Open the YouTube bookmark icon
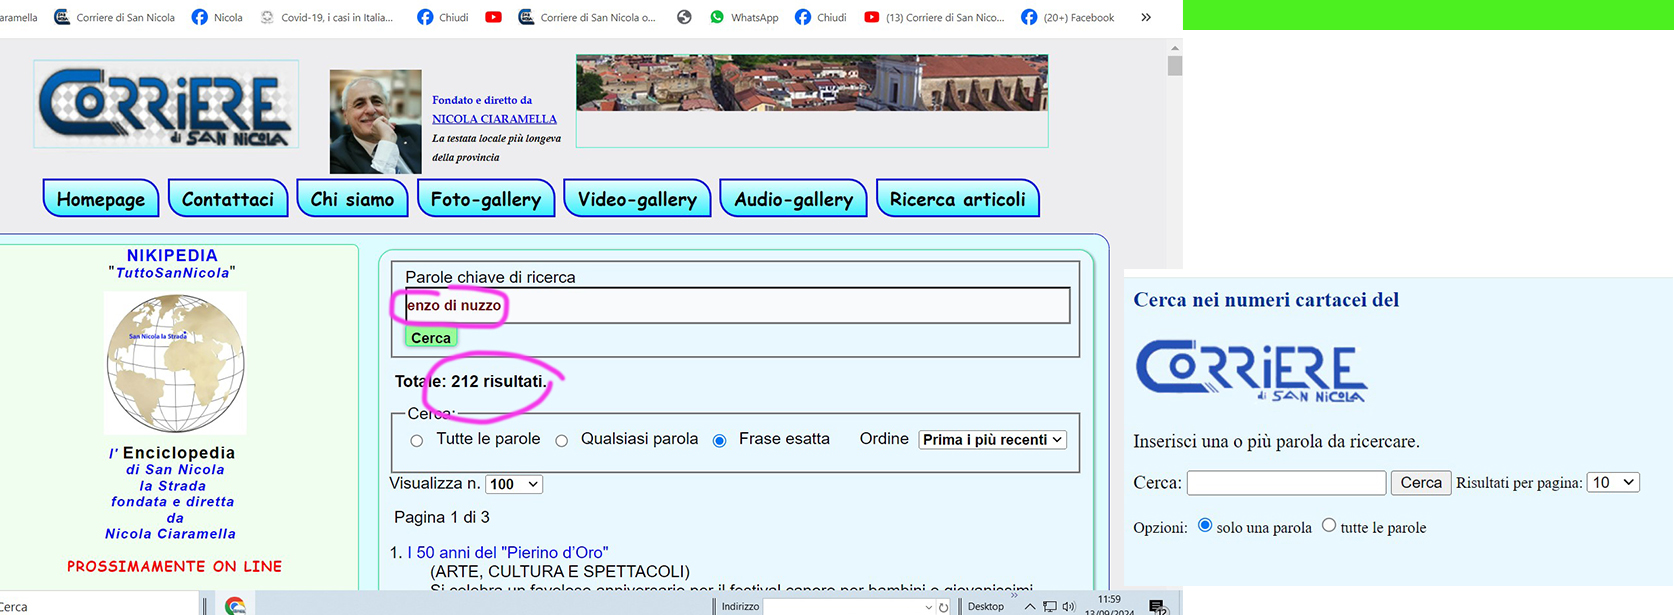 coord(493,17)
